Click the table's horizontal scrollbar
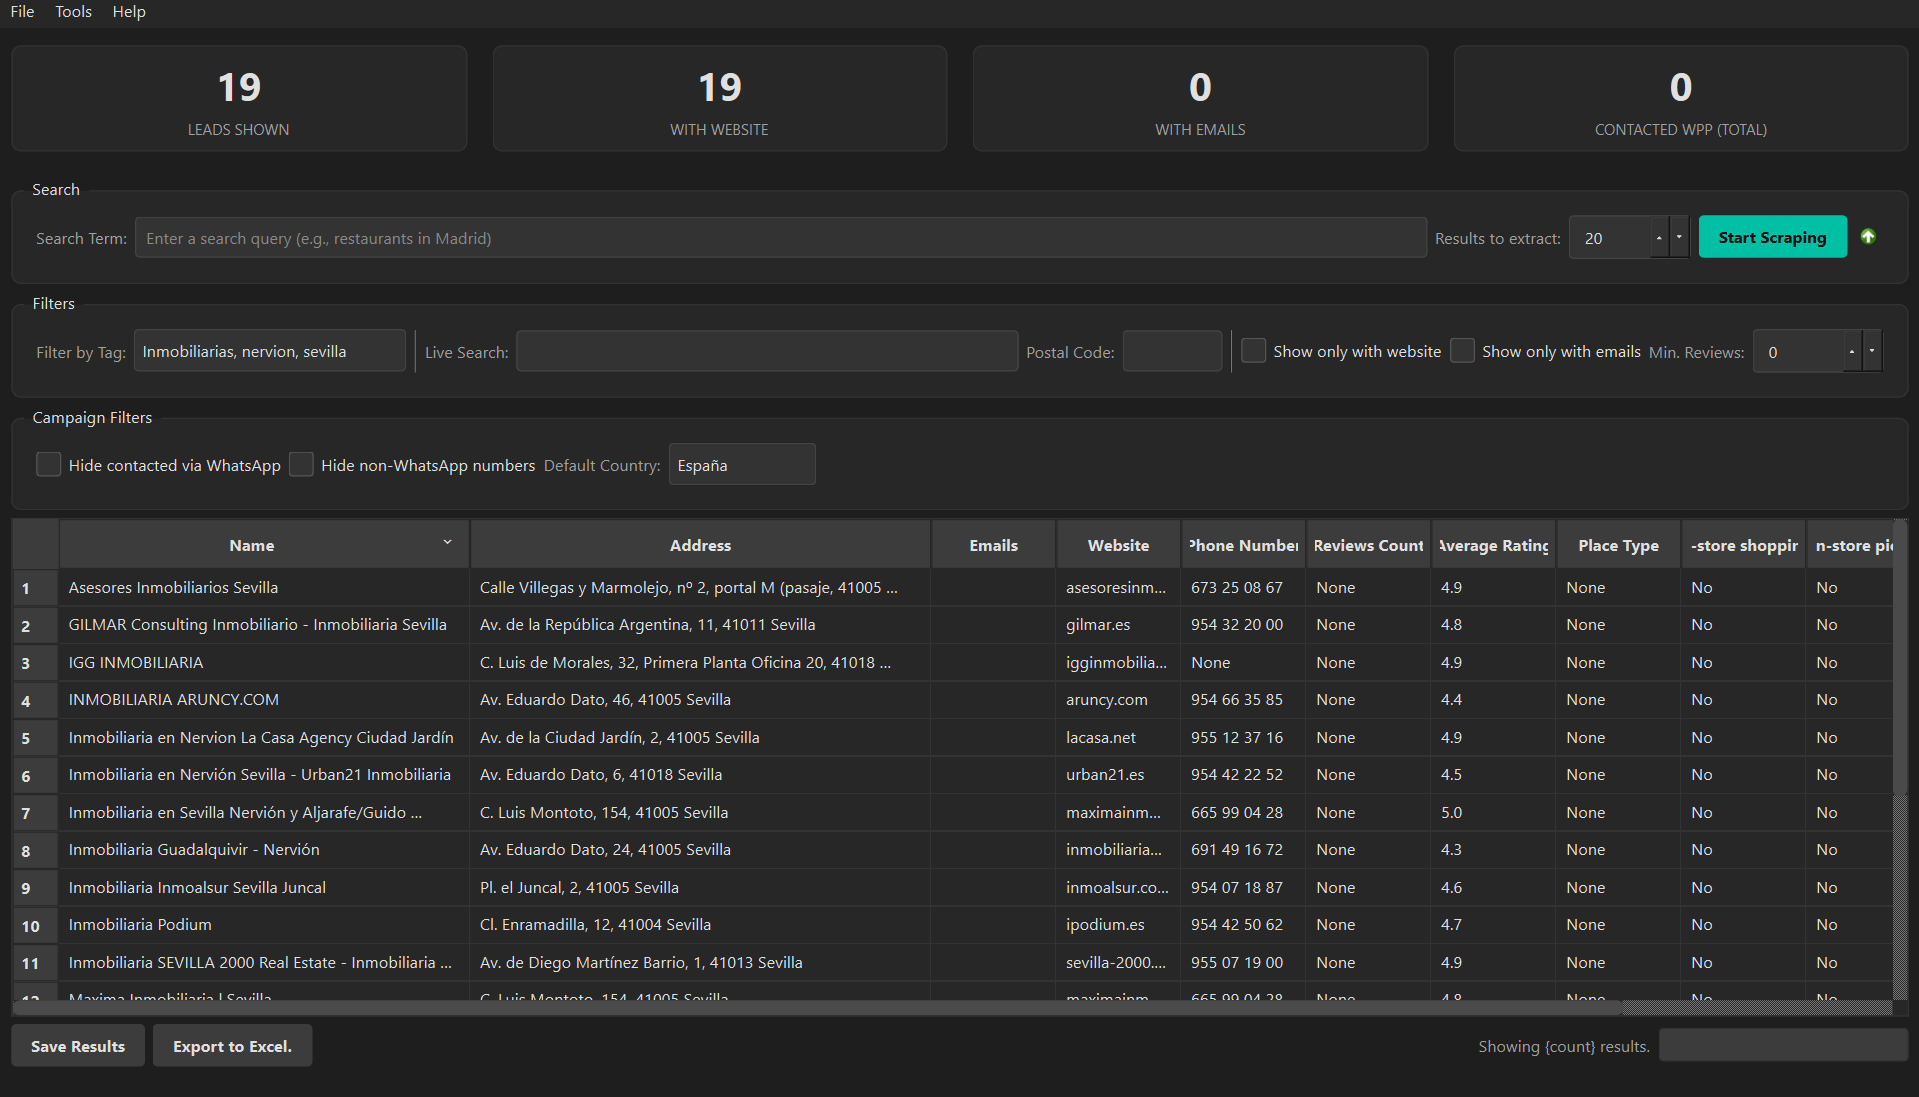The height and width of the screenshot is (1097, 1919). click(817, 1008)
